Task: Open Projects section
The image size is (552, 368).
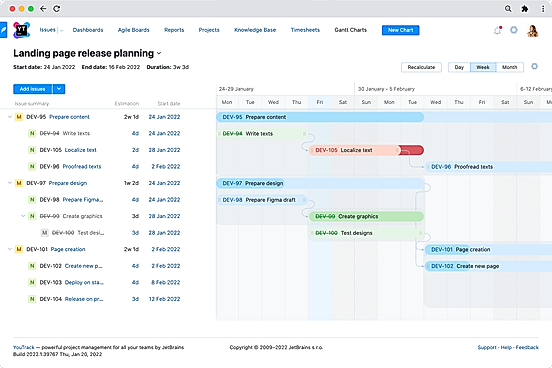Action: pyautogui.click(x=209, y=30)
